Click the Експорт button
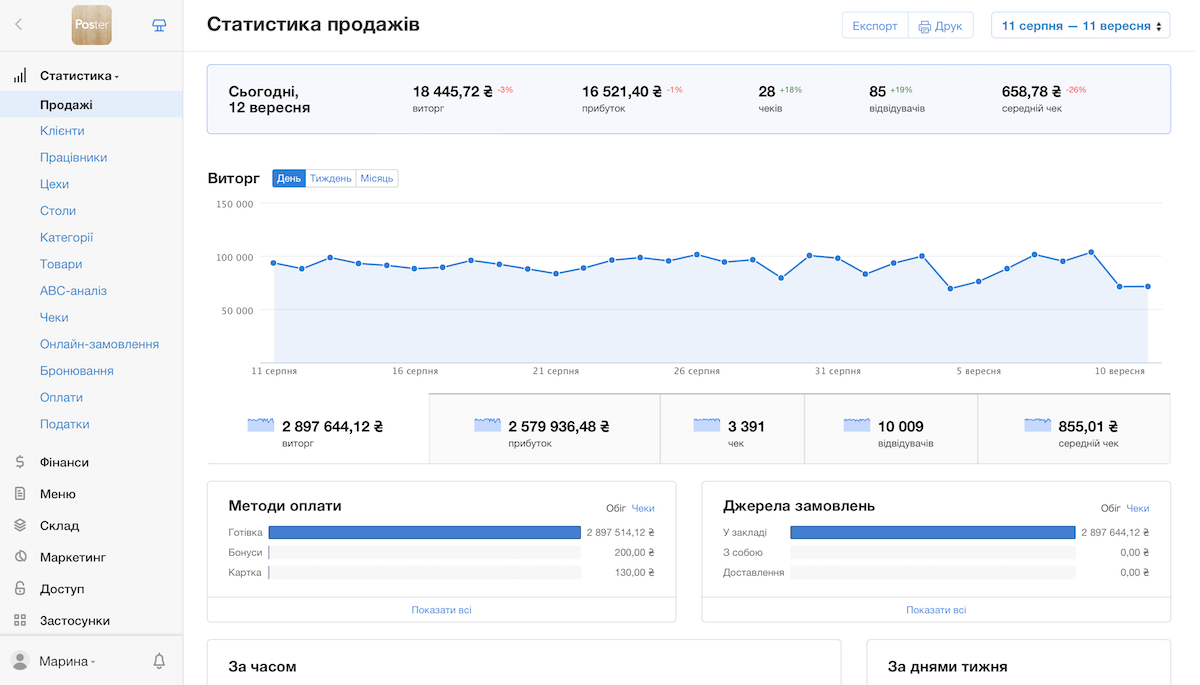Viewport: 1200px width, 685px height. [x=875, y=26]
